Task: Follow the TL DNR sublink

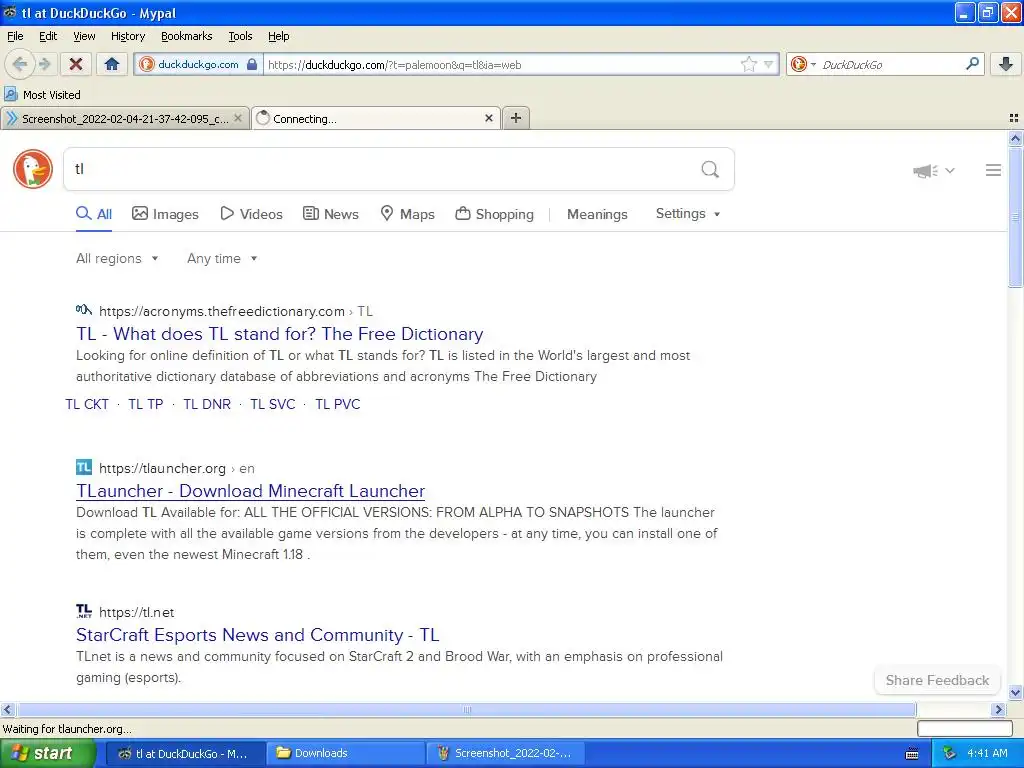Action: pos(207,404)
